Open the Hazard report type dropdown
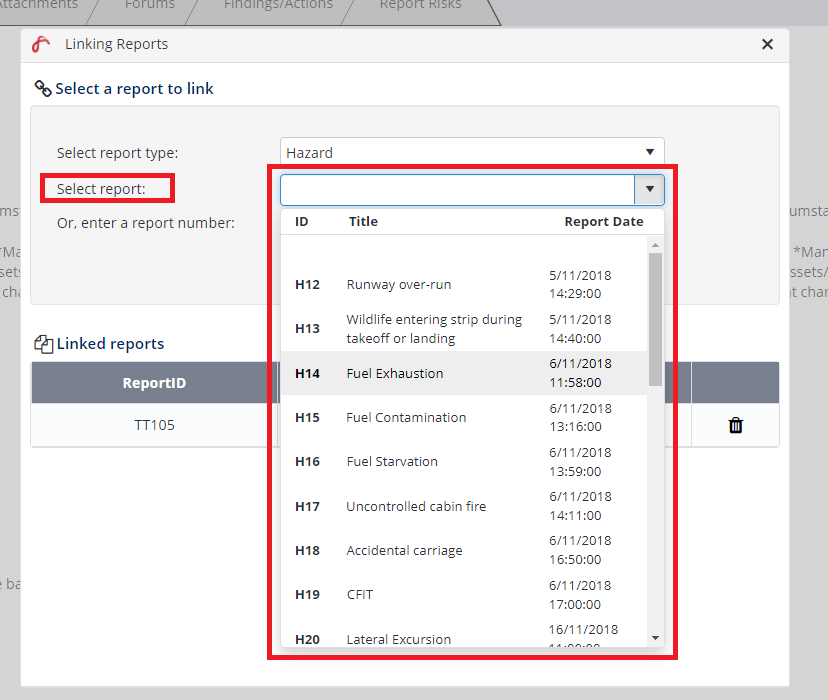Screen dimensions: 828x700 (x=472, y=153)
